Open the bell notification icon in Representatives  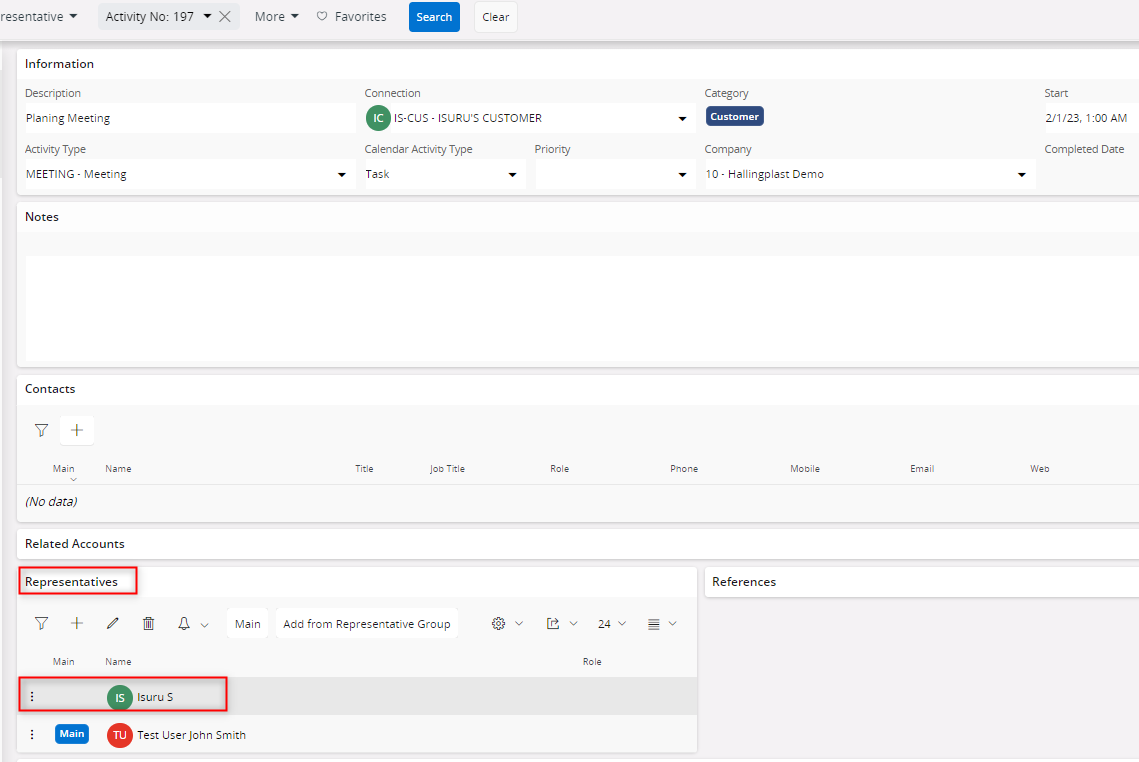[184, 623]
